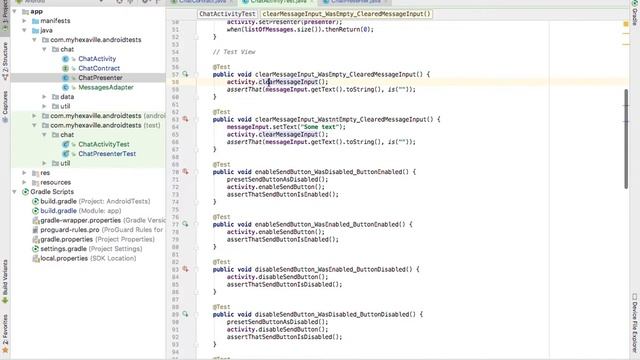
Task: Collapse the com.myhexaville.androidtests (test) package arrow
Action: pos(35,125)
